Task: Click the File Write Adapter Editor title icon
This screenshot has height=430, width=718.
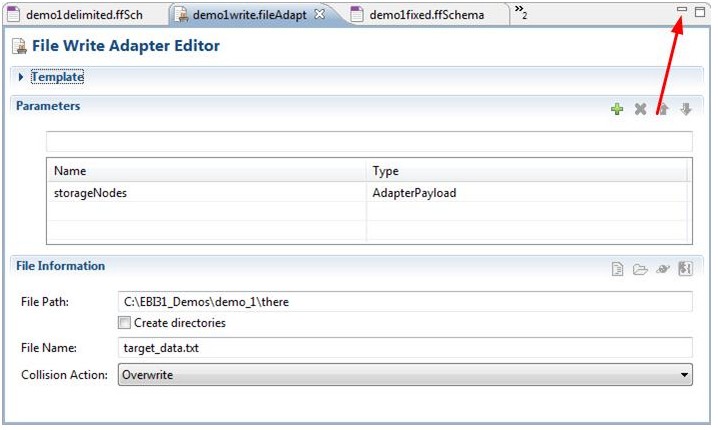Action: coord(19,46)
